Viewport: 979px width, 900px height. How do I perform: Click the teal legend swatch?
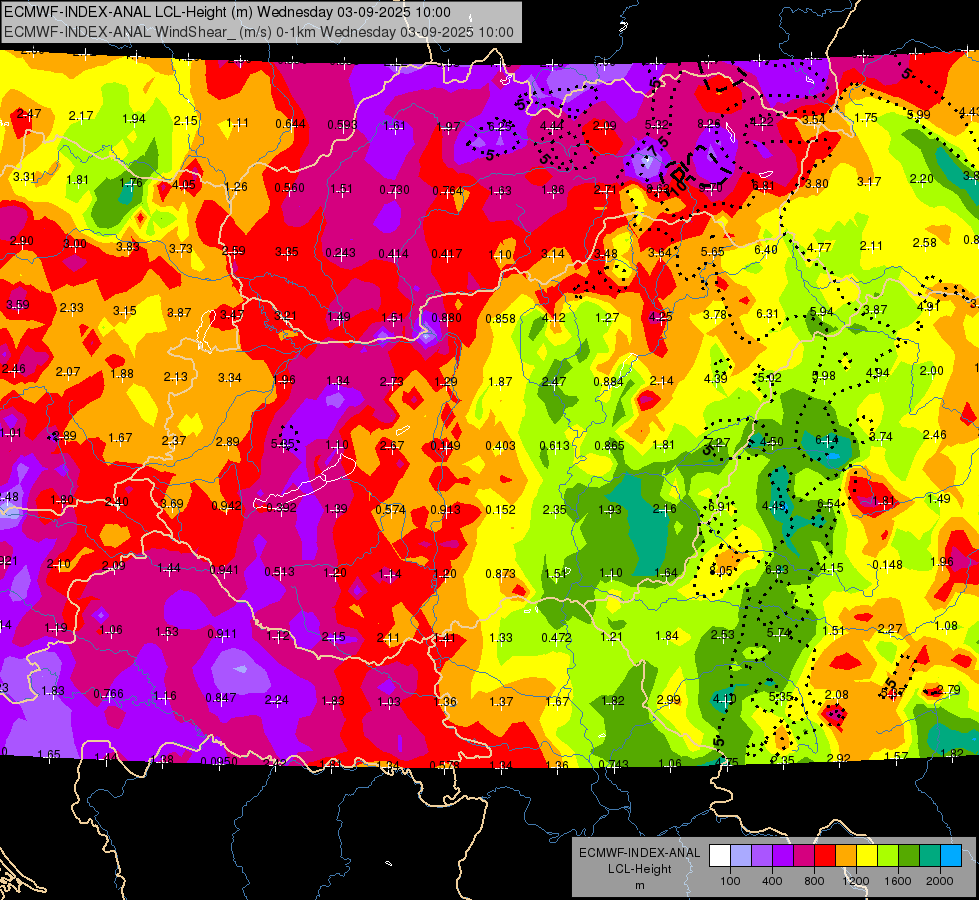(930, 856)
